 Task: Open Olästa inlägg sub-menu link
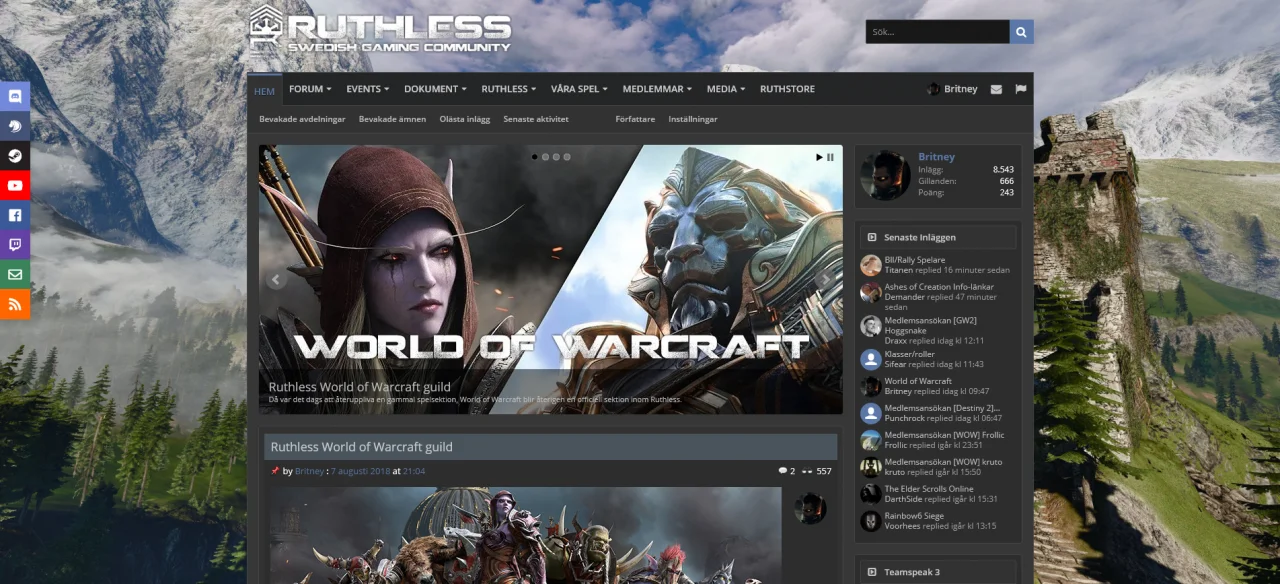(x=465, y=119)
